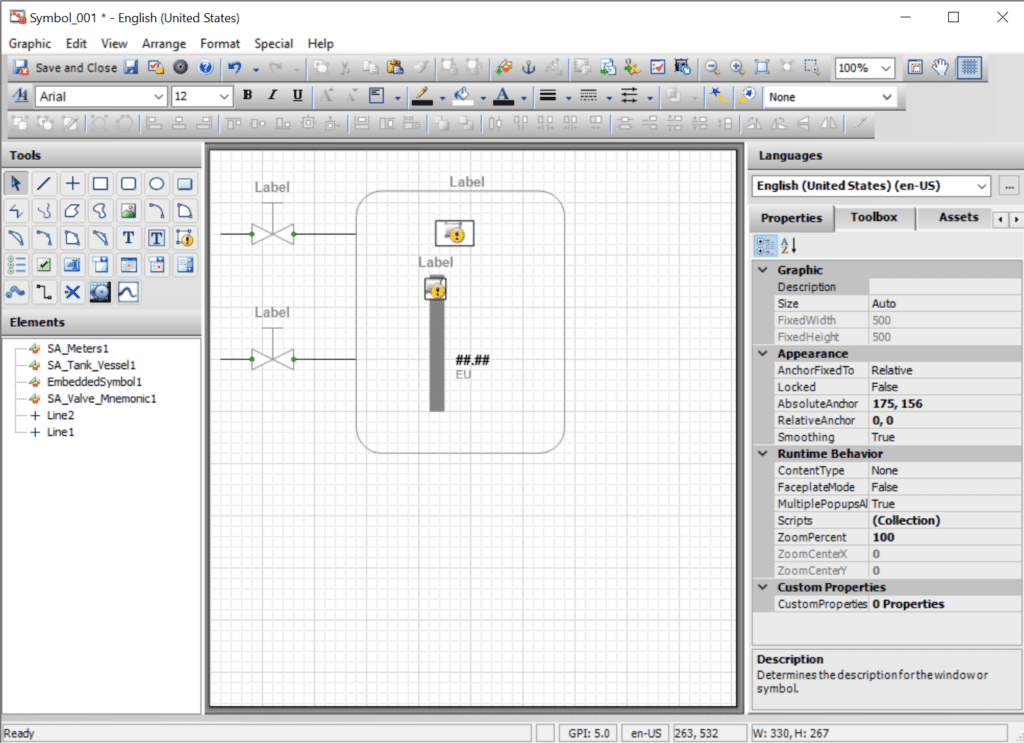
Task: Click the Zoom In magnifier icon
Action: click(735, 67)
